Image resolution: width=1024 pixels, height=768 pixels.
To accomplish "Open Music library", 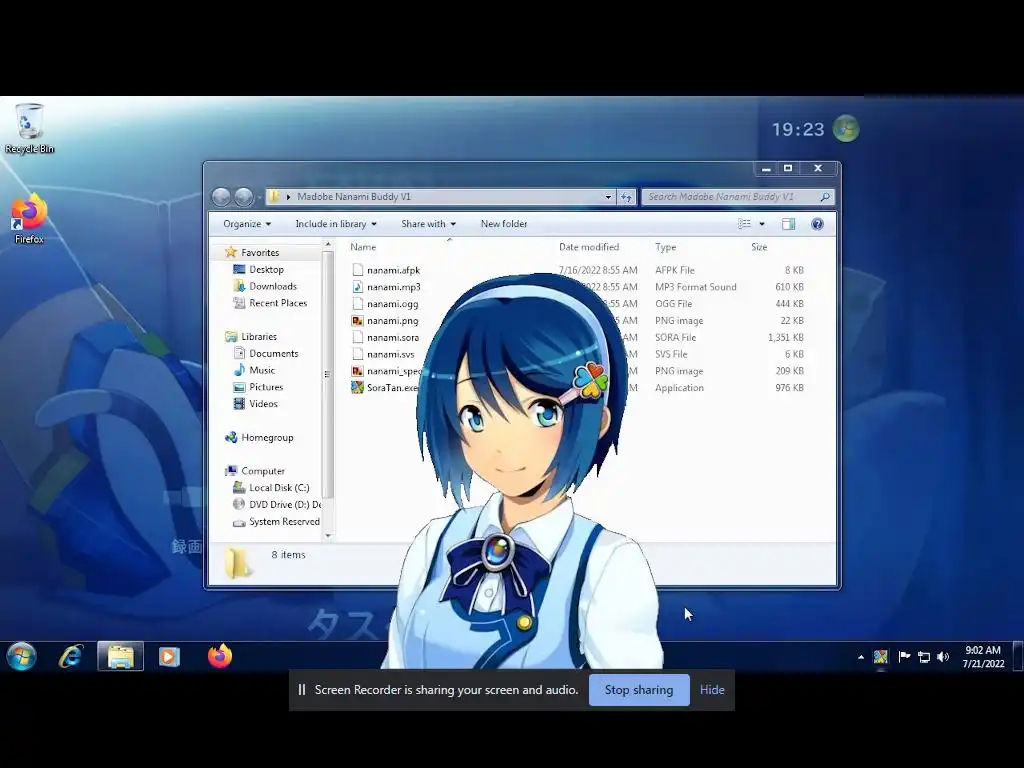I will point(262,370).
